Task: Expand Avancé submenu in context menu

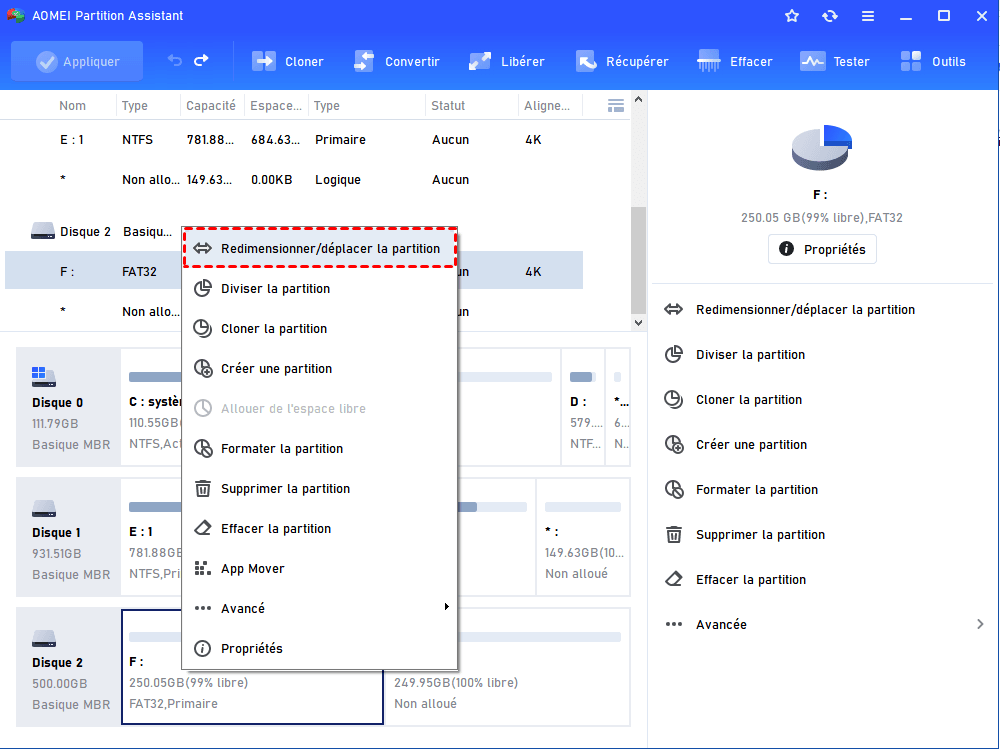Action: (320, 608)
